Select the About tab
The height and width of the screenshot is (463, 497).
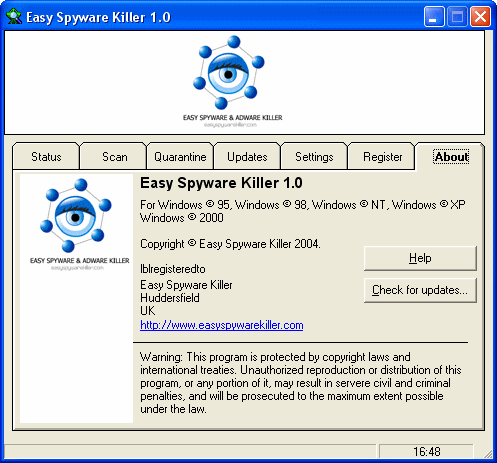tap(451, 157)
